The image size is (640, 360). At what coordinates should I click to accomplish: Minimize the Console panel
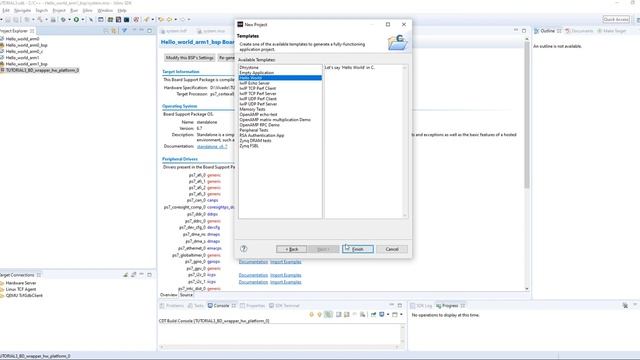click(x=391, y=304)
